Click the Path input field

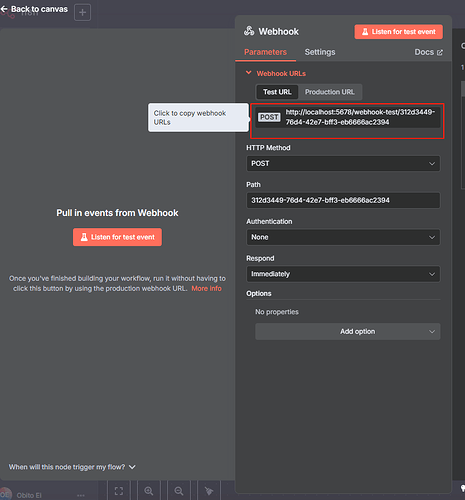pyautogui.click(x=343, y=200)
